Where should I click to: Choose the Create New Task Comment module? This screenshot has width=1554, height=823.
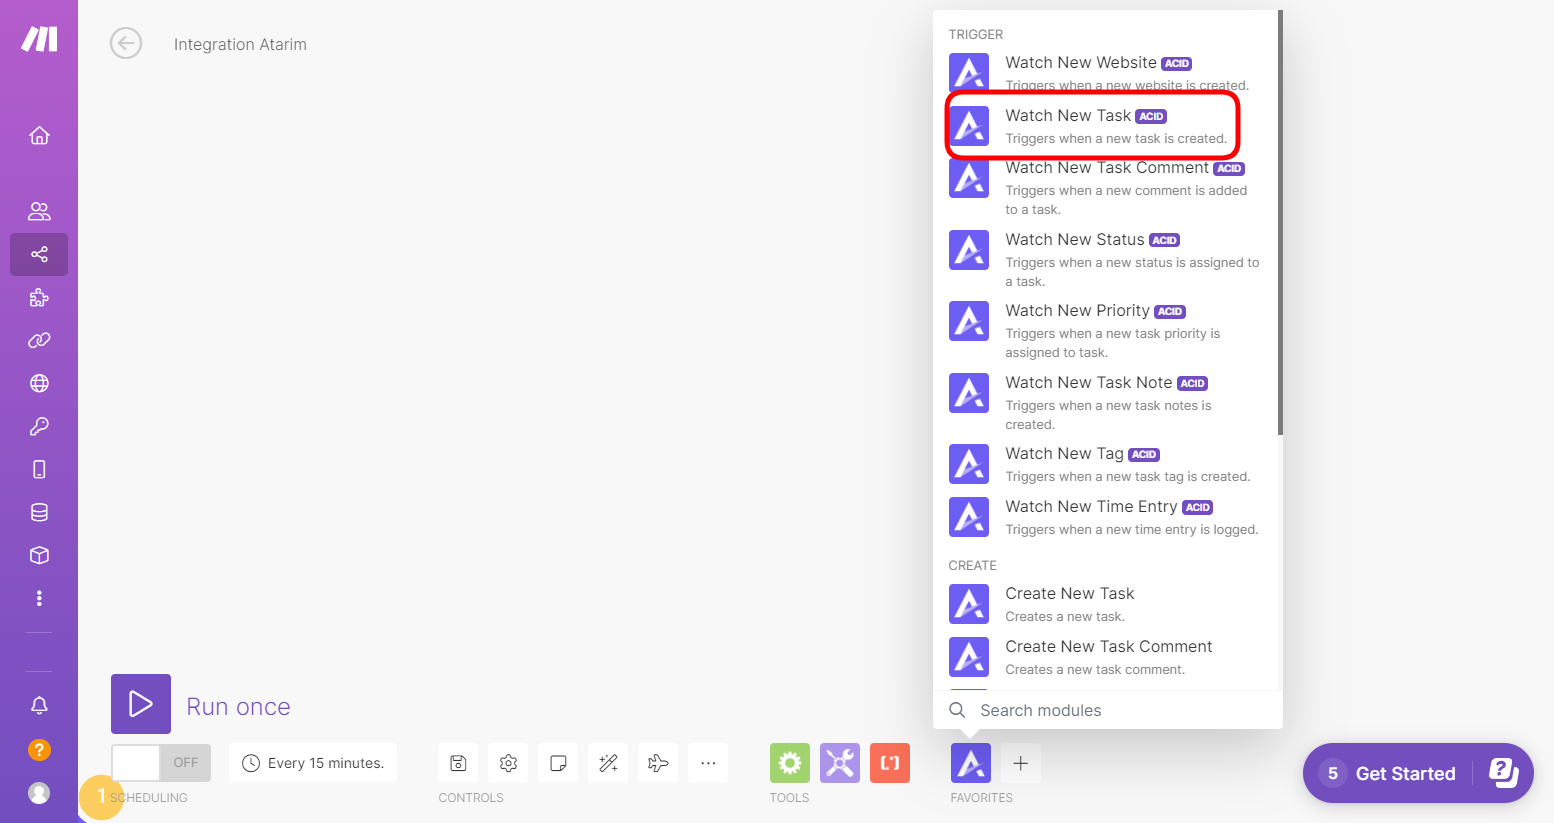(x=1106, y=657)
